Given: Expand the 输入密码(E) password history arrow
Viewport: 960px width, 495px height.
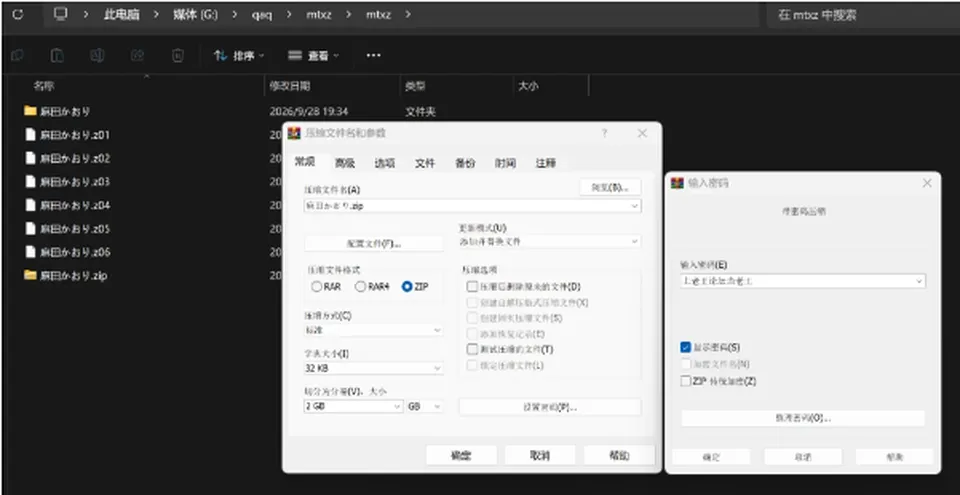Looking at the screenshot, I should click(x=918, y=281).
